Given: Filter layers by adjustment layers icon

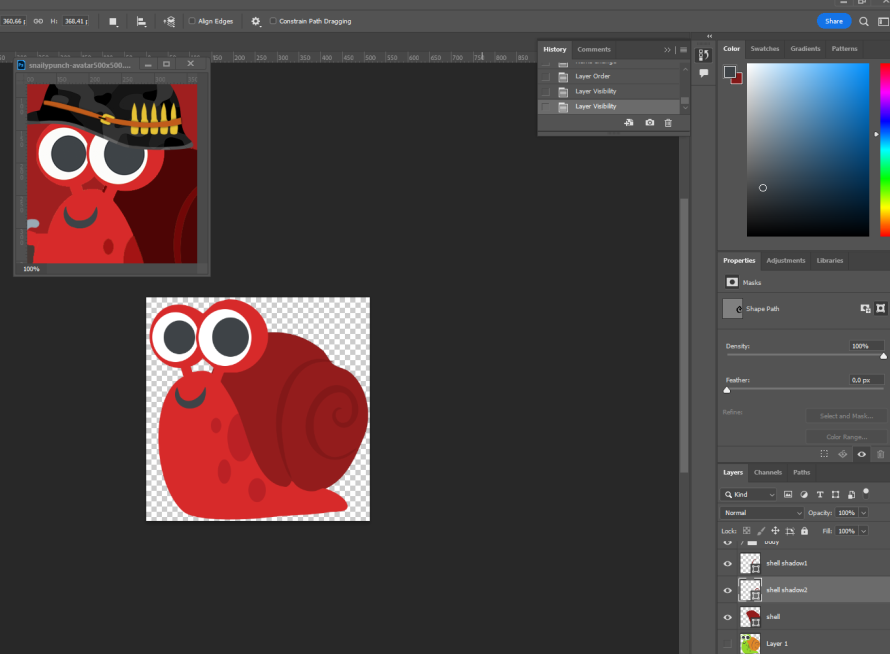Looking at the screenshot, I should (x=804, y=494).
